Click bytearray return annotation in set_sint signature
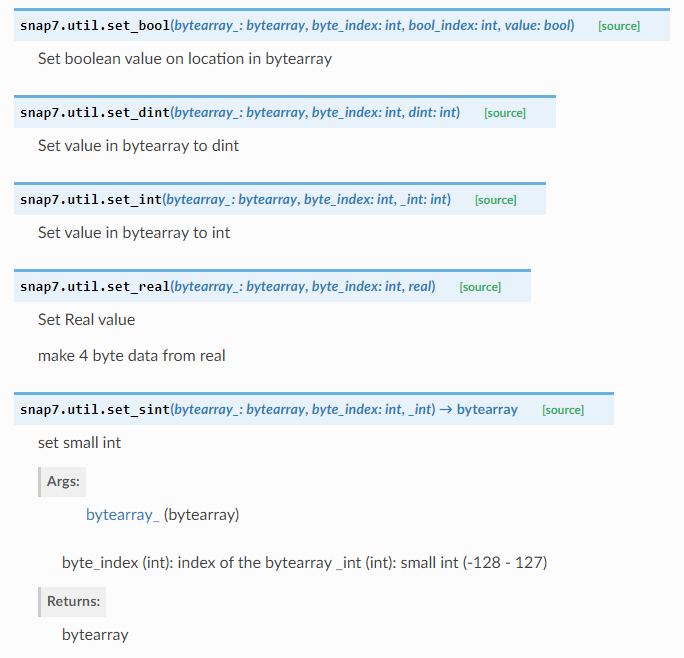The width and height of the screenshot is (684, 658). coord(487,409)
